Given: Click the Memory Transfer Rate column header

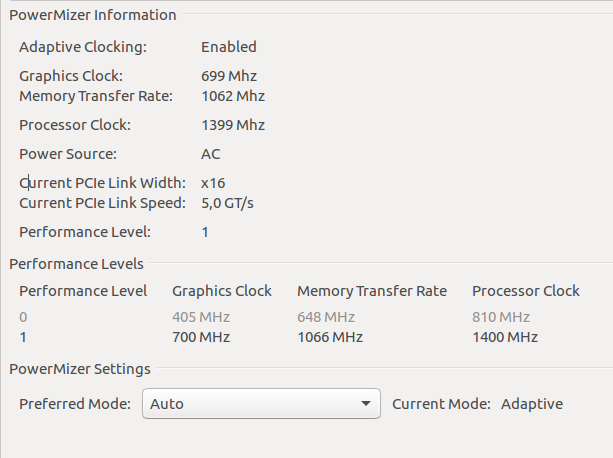Looking at the screenshot, I should tap(372, 291).
